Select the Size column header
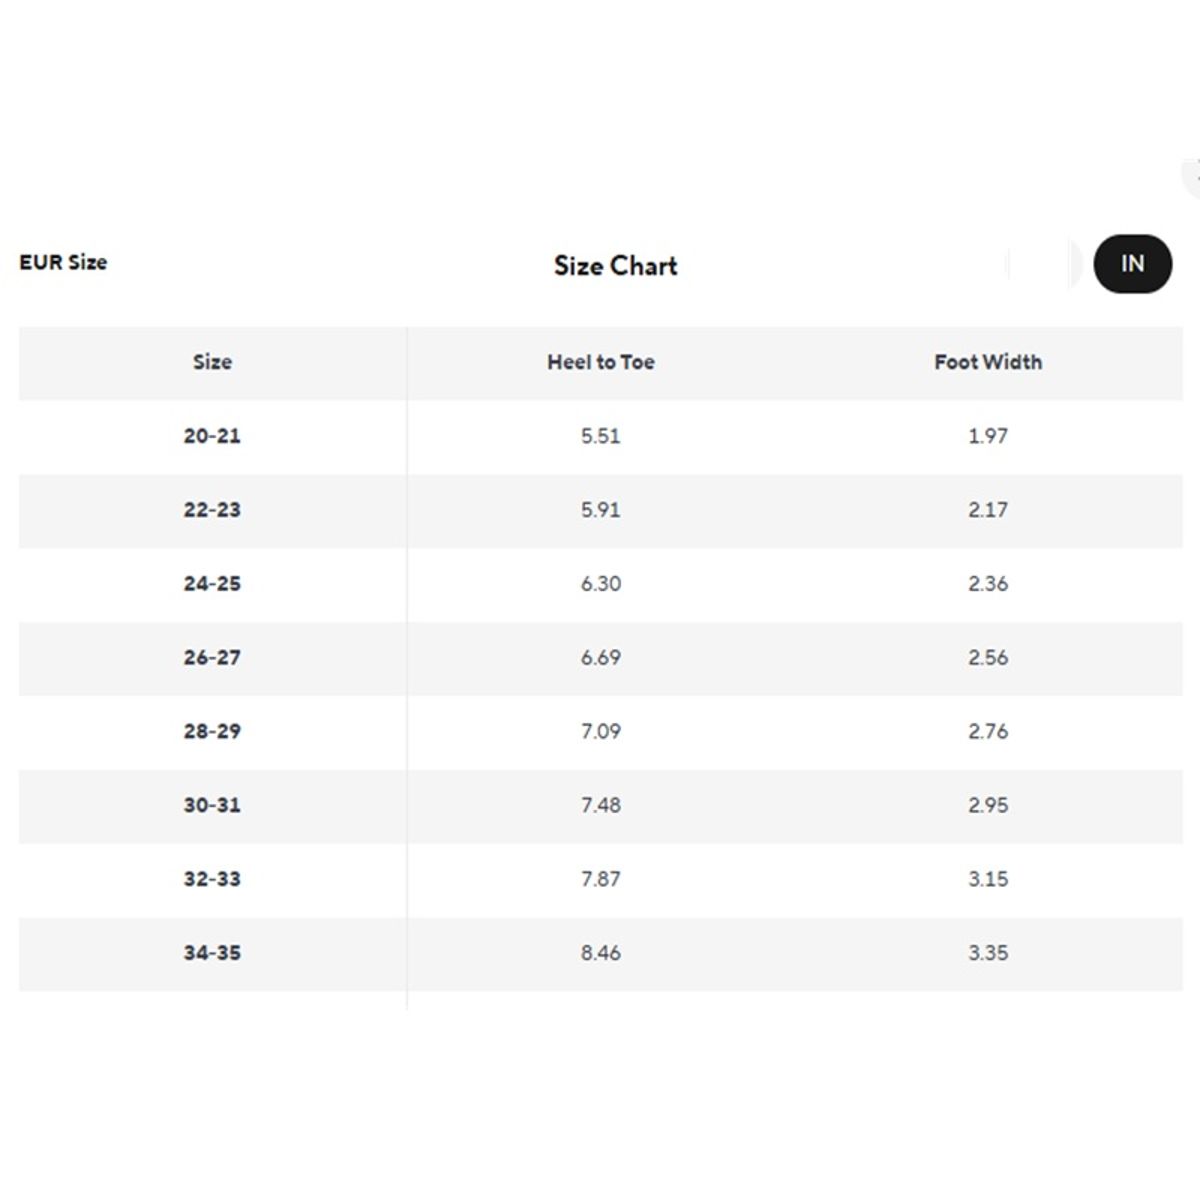Screen dimensions: 1200x1200 pyautogui.click(x=212, y=362)
